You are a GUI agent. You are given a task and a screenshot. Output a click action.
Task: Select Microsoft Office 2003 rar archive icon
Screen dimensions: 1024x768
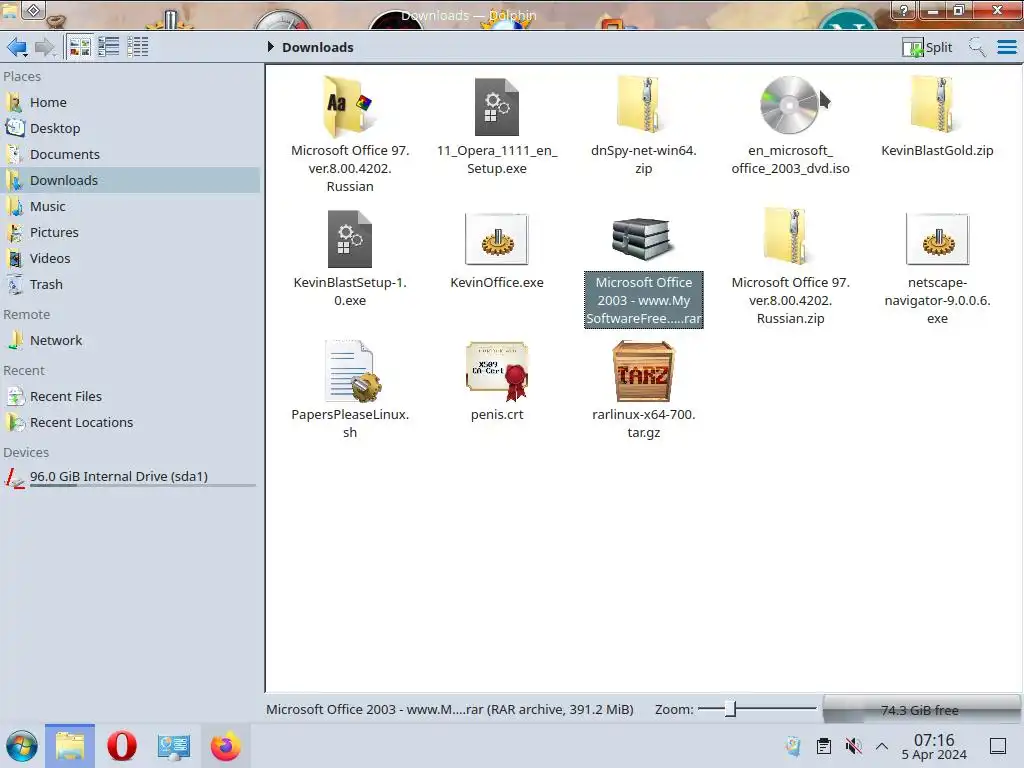click(644, 239)
